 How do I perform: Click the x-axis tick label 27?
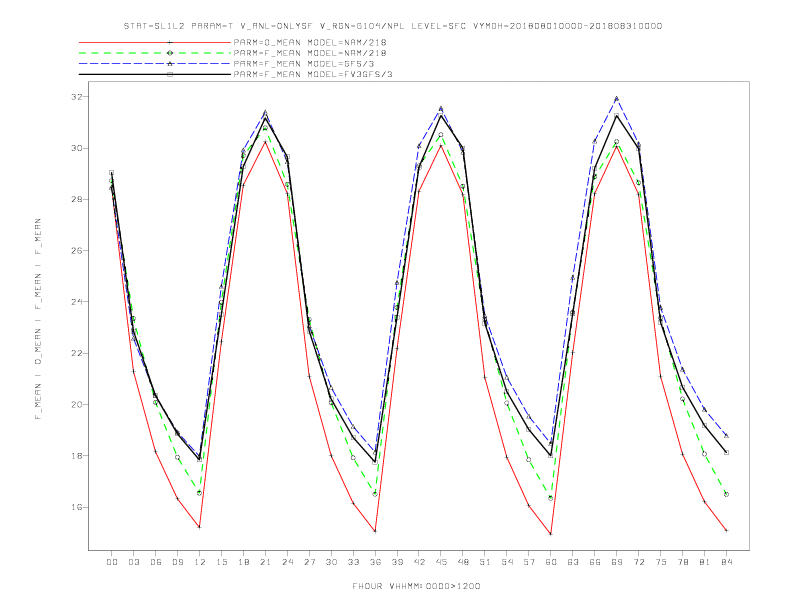309,562
